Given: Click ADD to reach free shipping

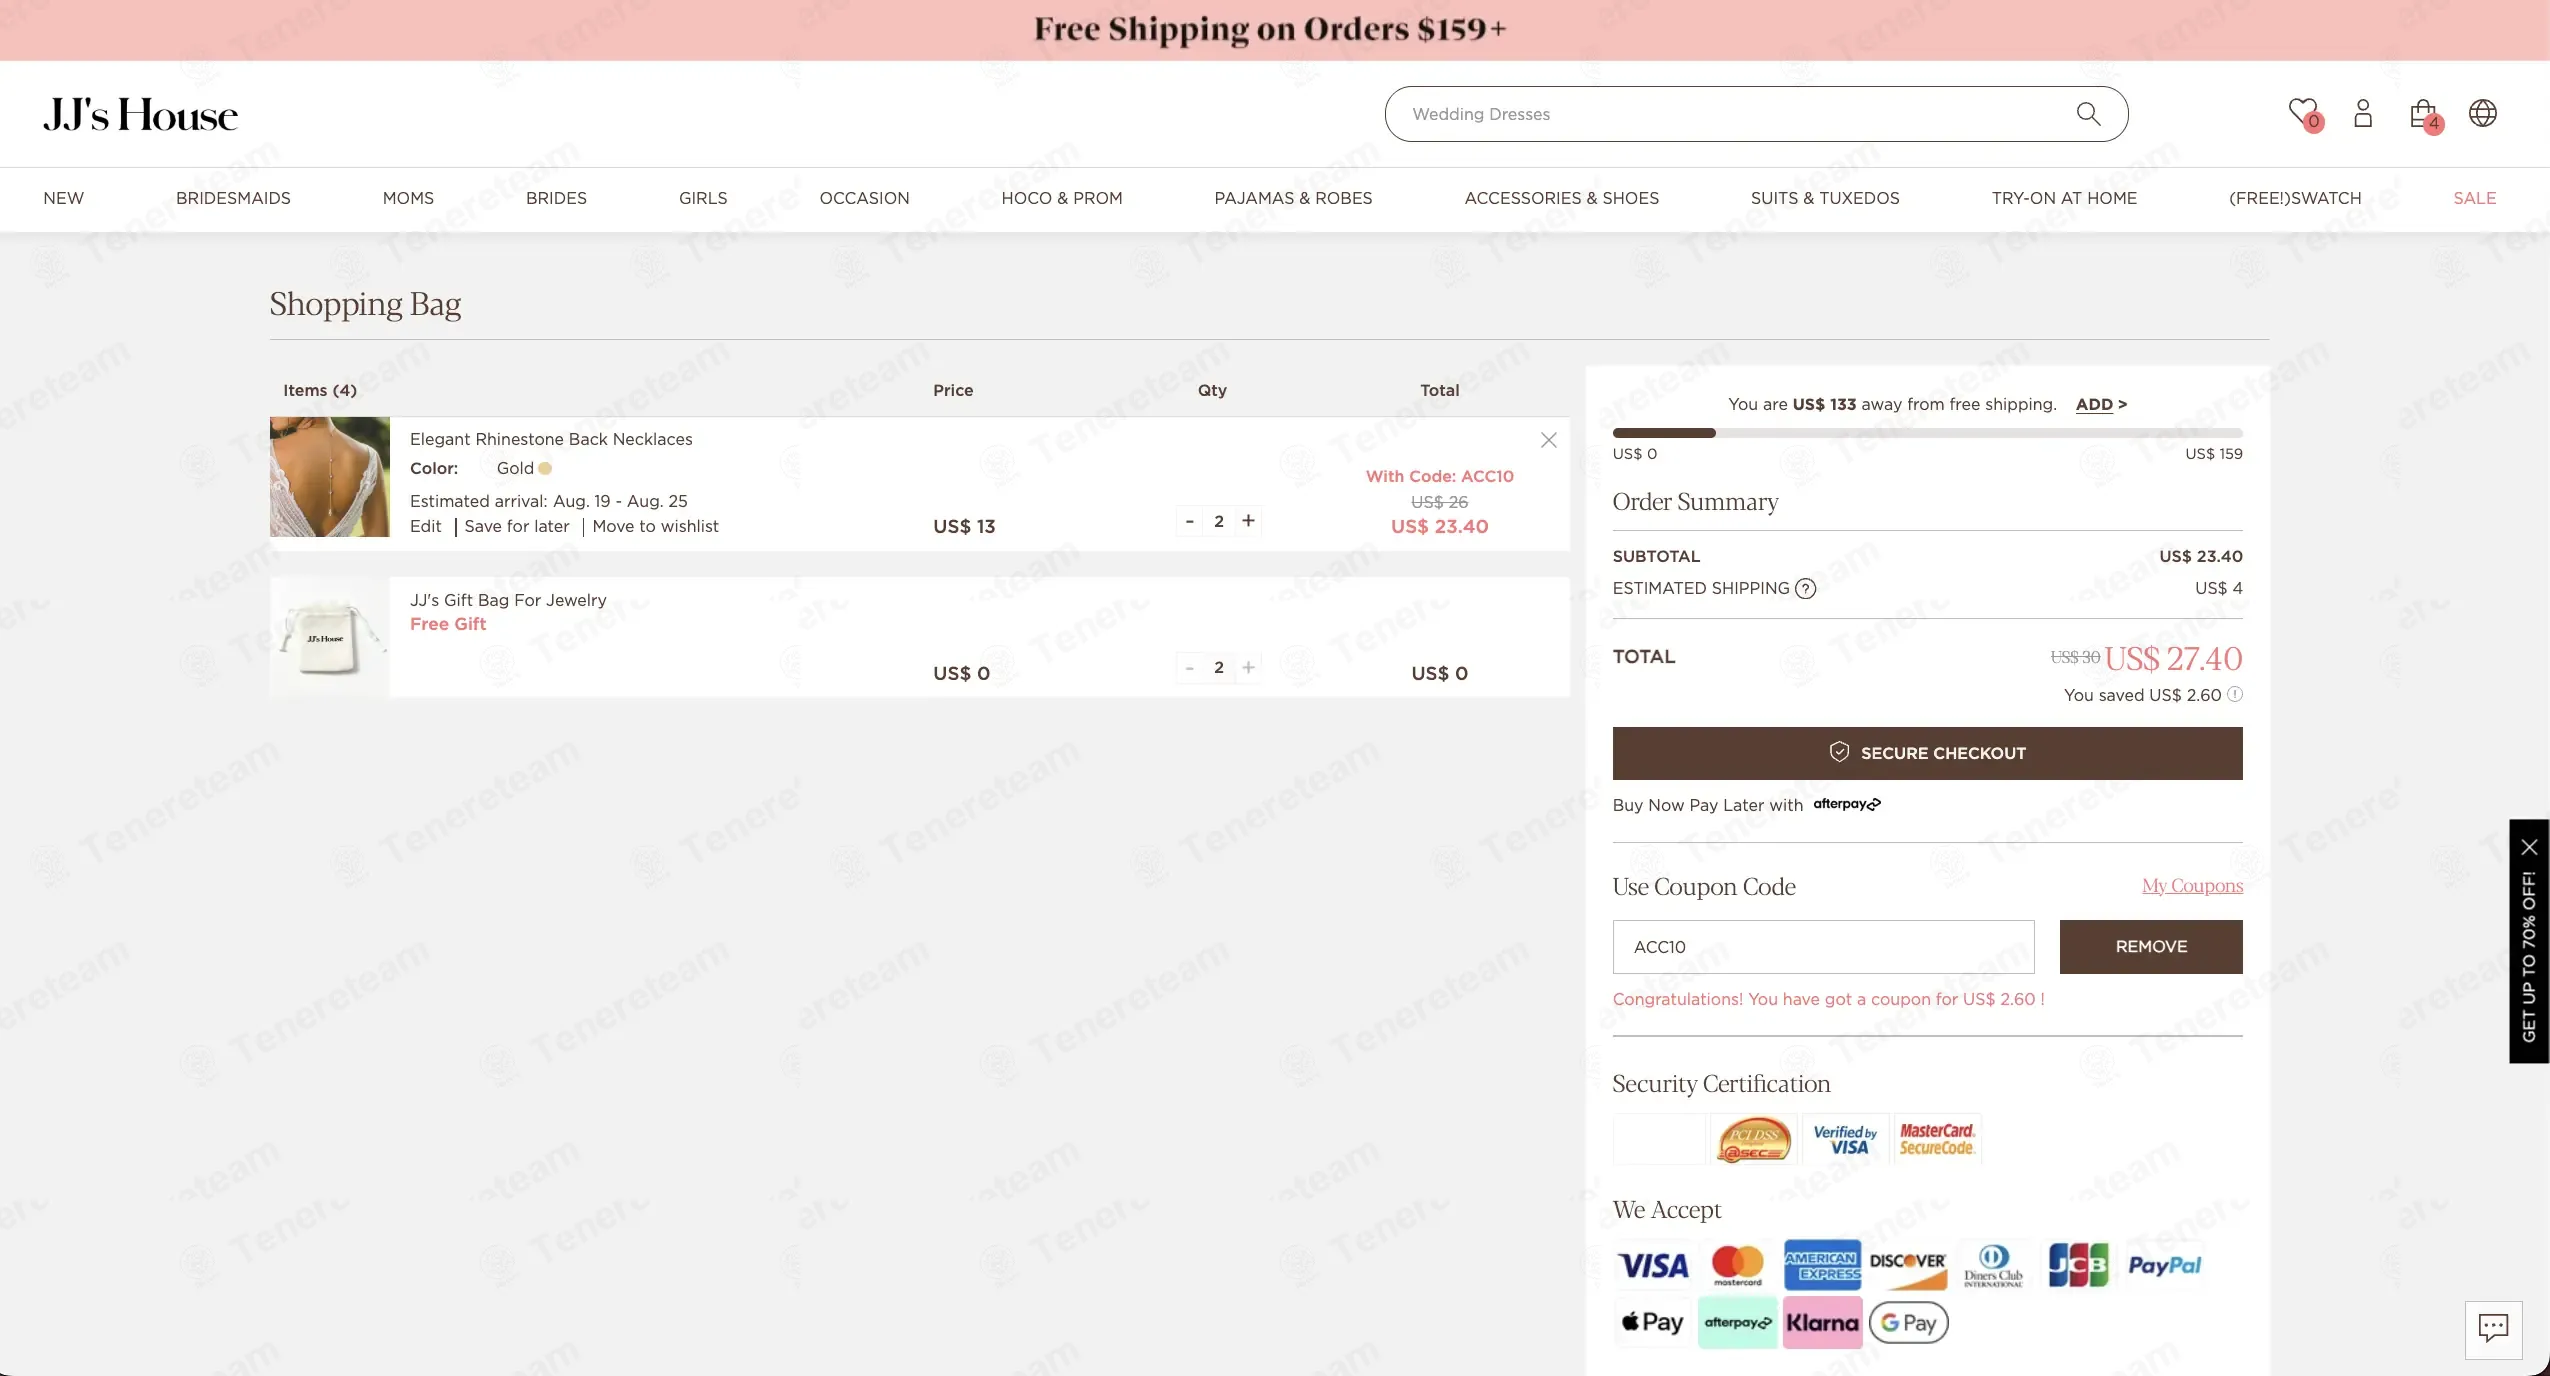Looking at the screenshot, I should (2101, 404).
